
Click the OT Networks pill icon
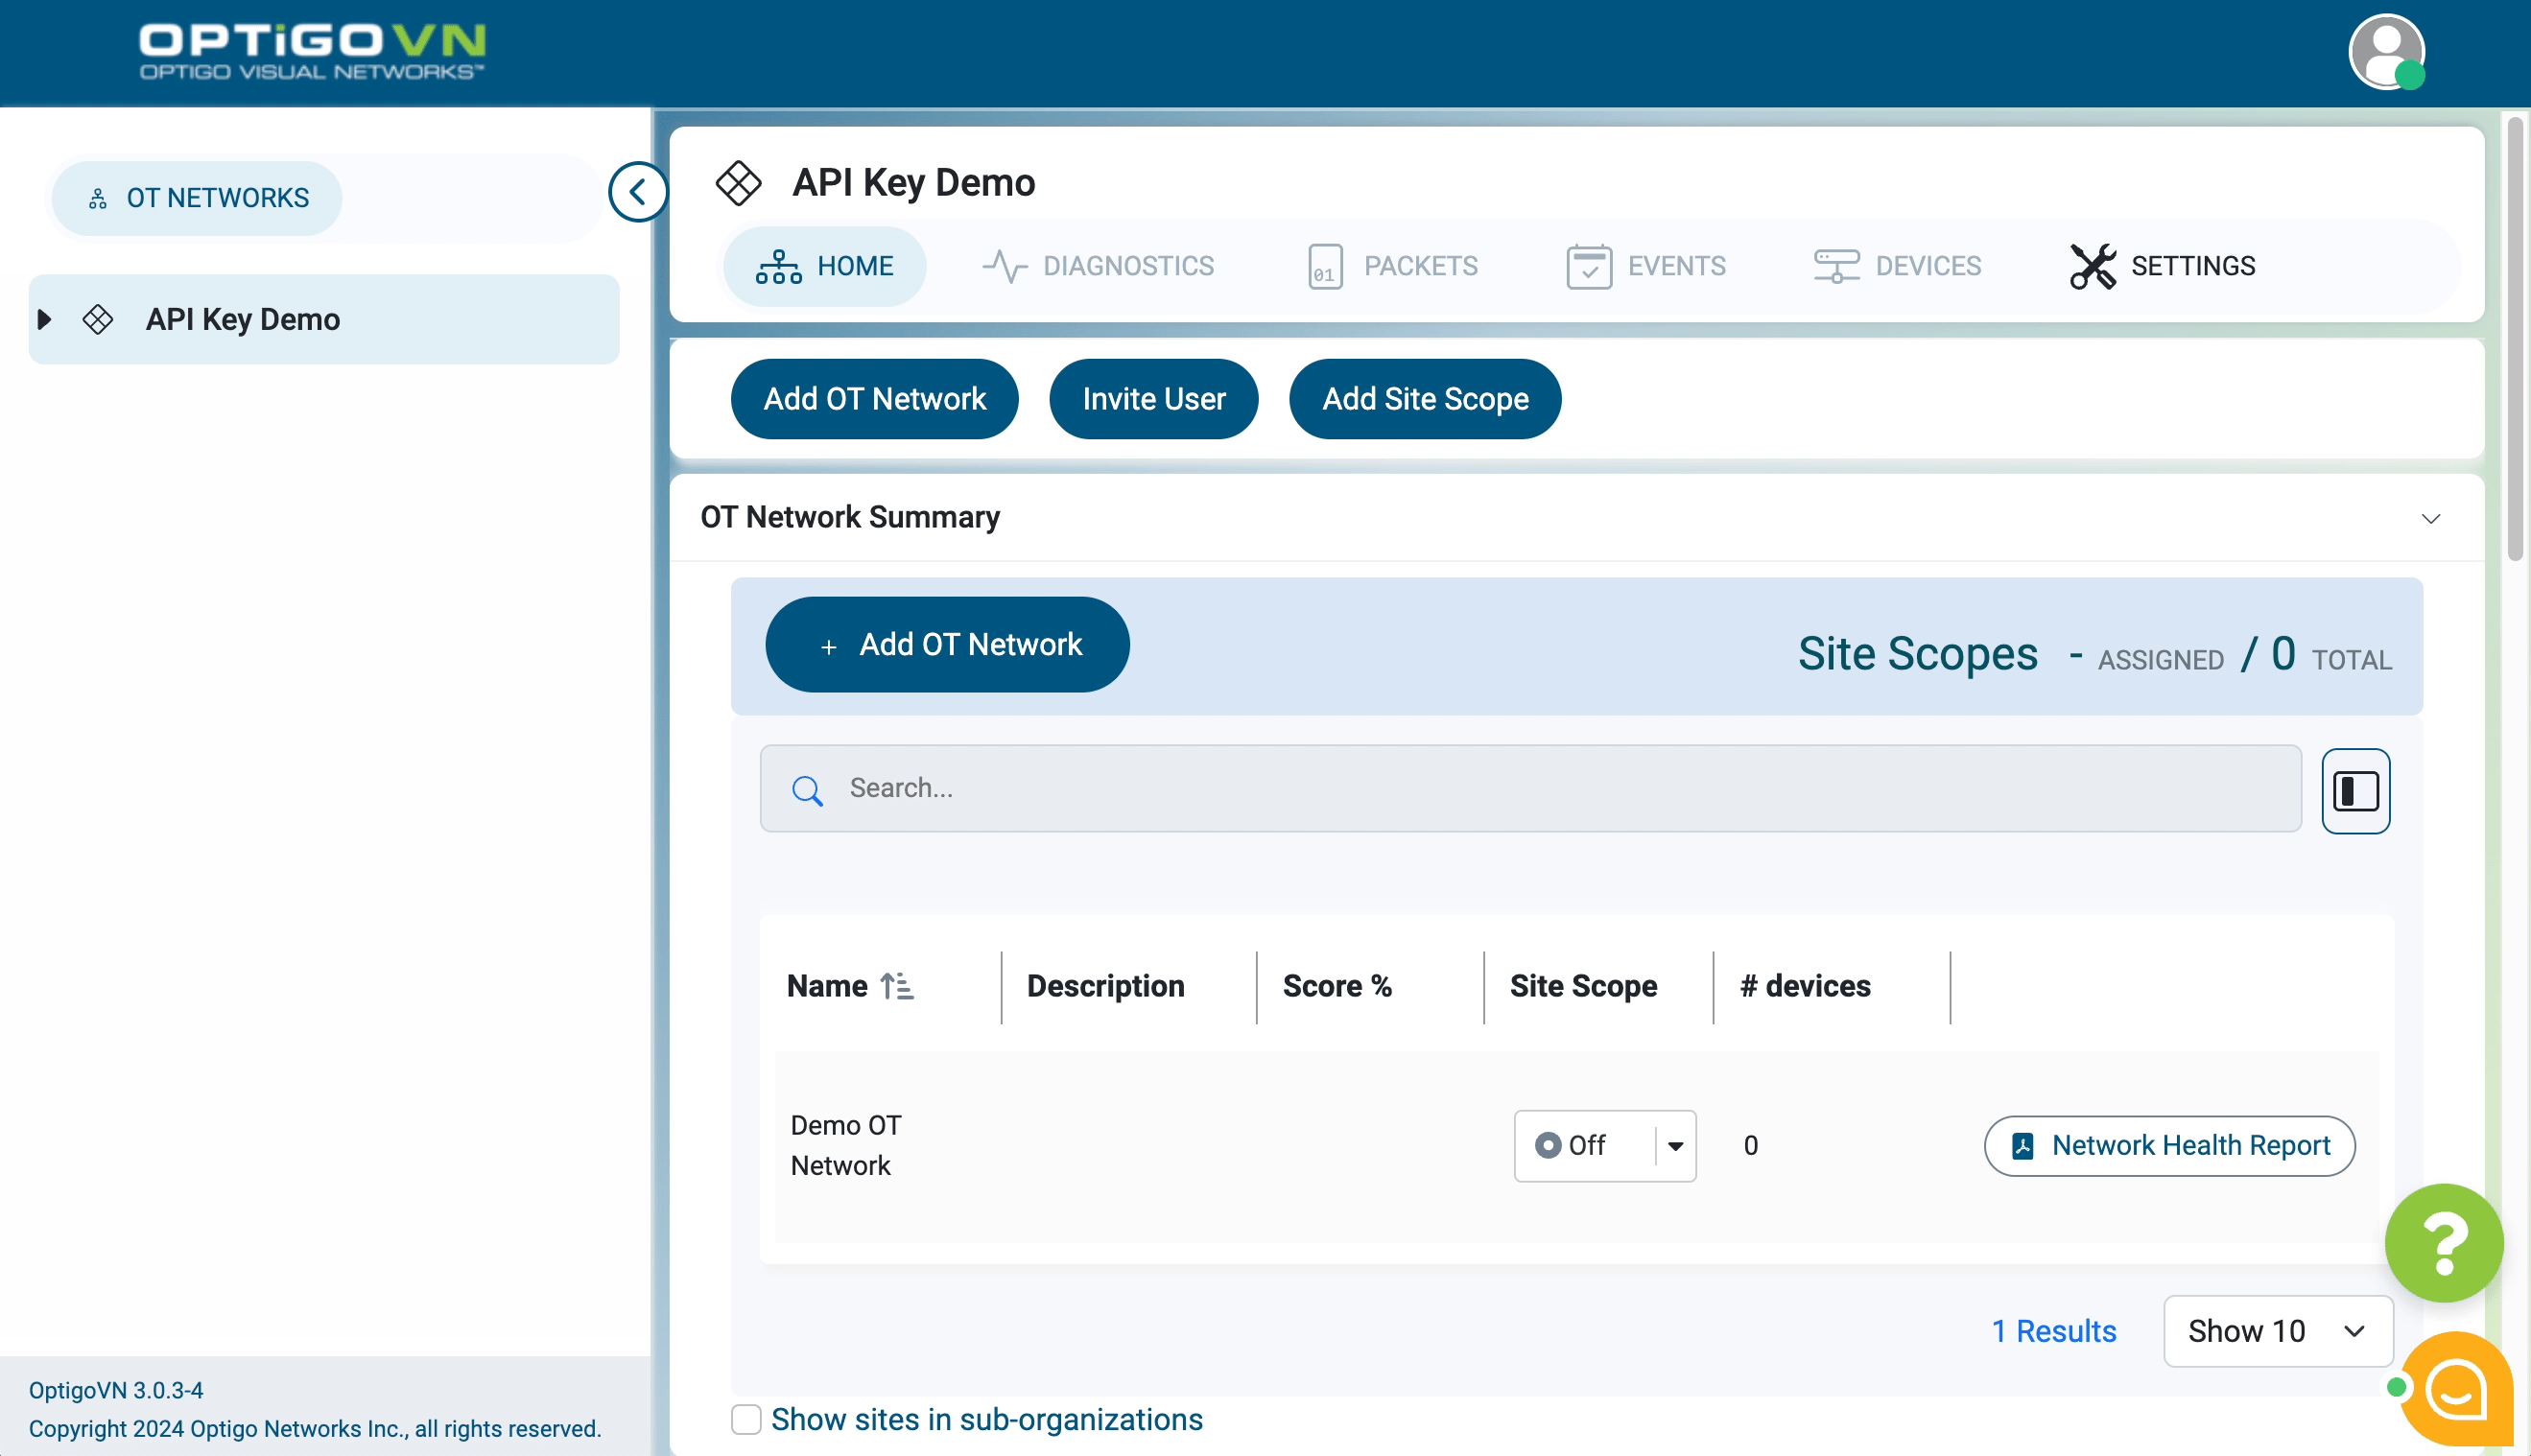coord(97,198)
